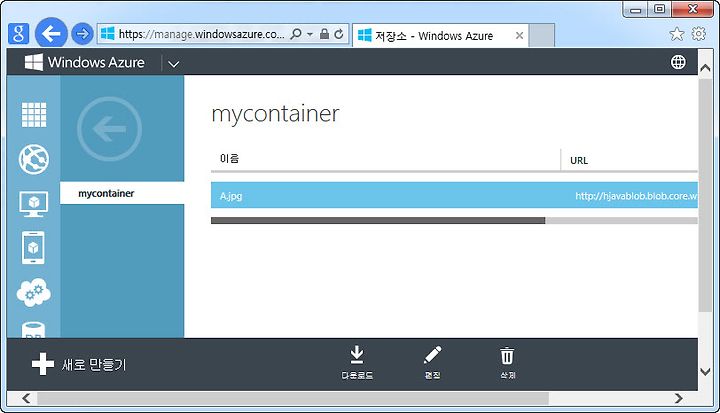Open the address bar dropdown arrow
This screenshot has height=413, width=720.
[x=310, y=34]
